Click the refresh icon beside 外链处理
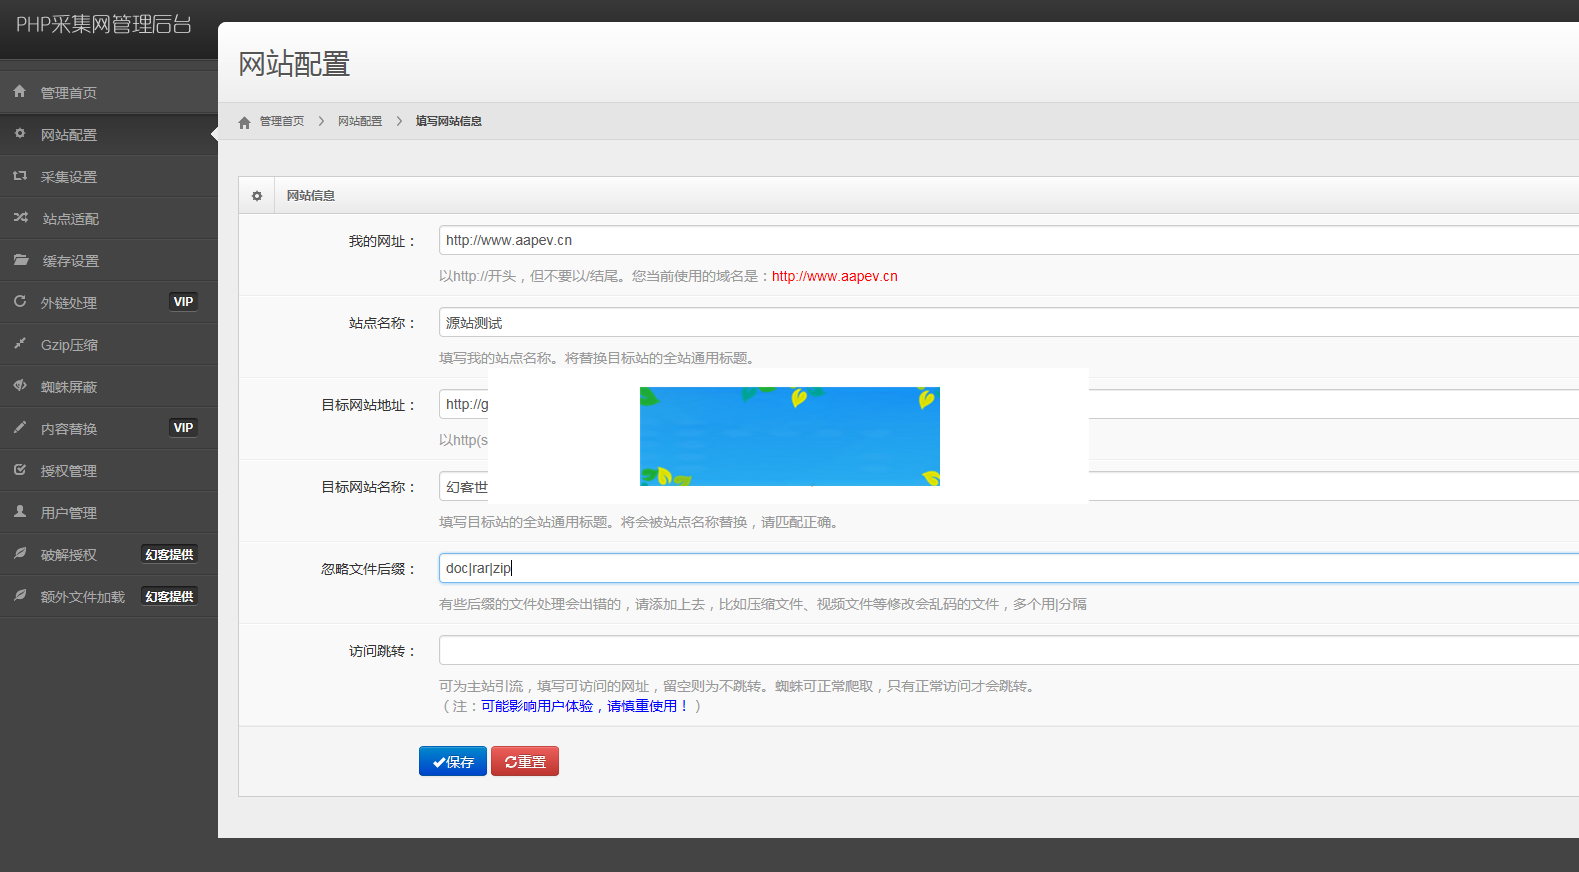 pyautogui.click(x=19, y=301)
